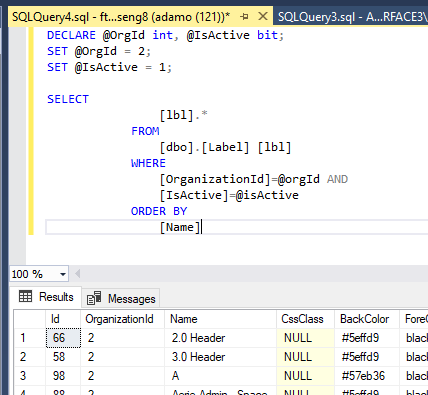This screenshot has width=428, height=395.
Task: Select the Id column header
Action: pyautogui.click(x=63, y=319)
